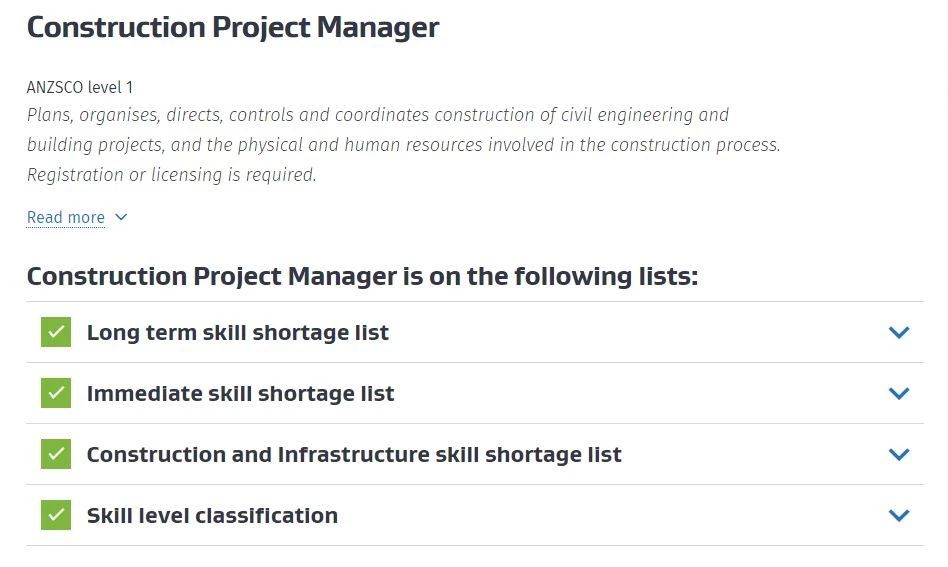This screenshot has height=567, width=948.
Task: Click the Skill level classification row background
Action: point(475,515)
